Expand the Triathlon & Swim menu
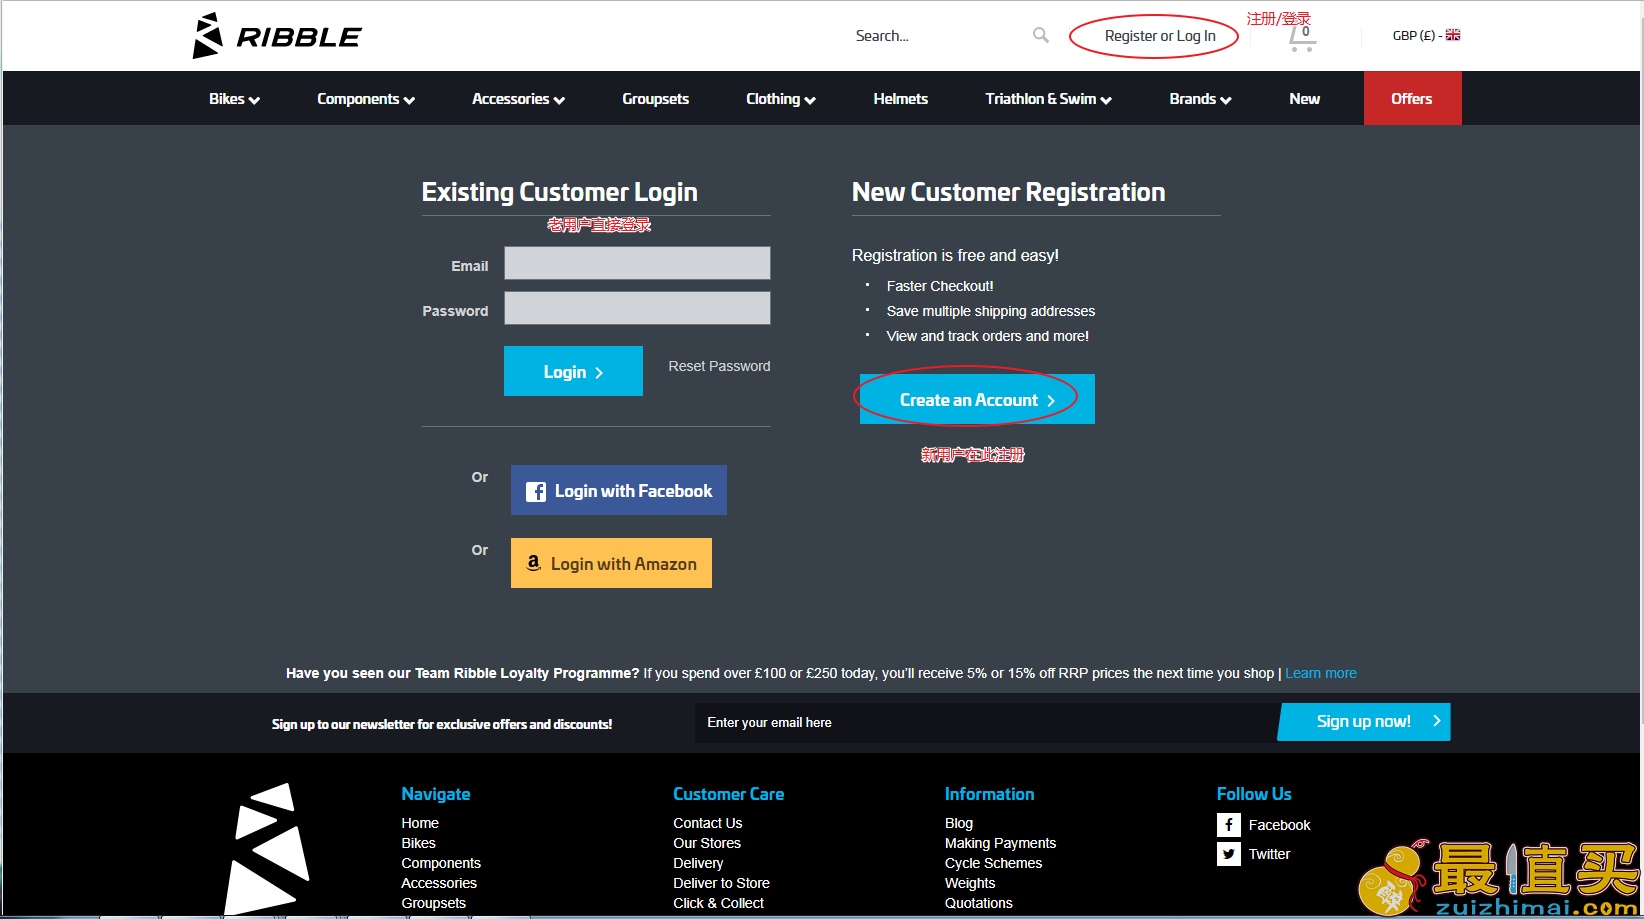Screen dimensions: 1644x919 (1048, 99)
